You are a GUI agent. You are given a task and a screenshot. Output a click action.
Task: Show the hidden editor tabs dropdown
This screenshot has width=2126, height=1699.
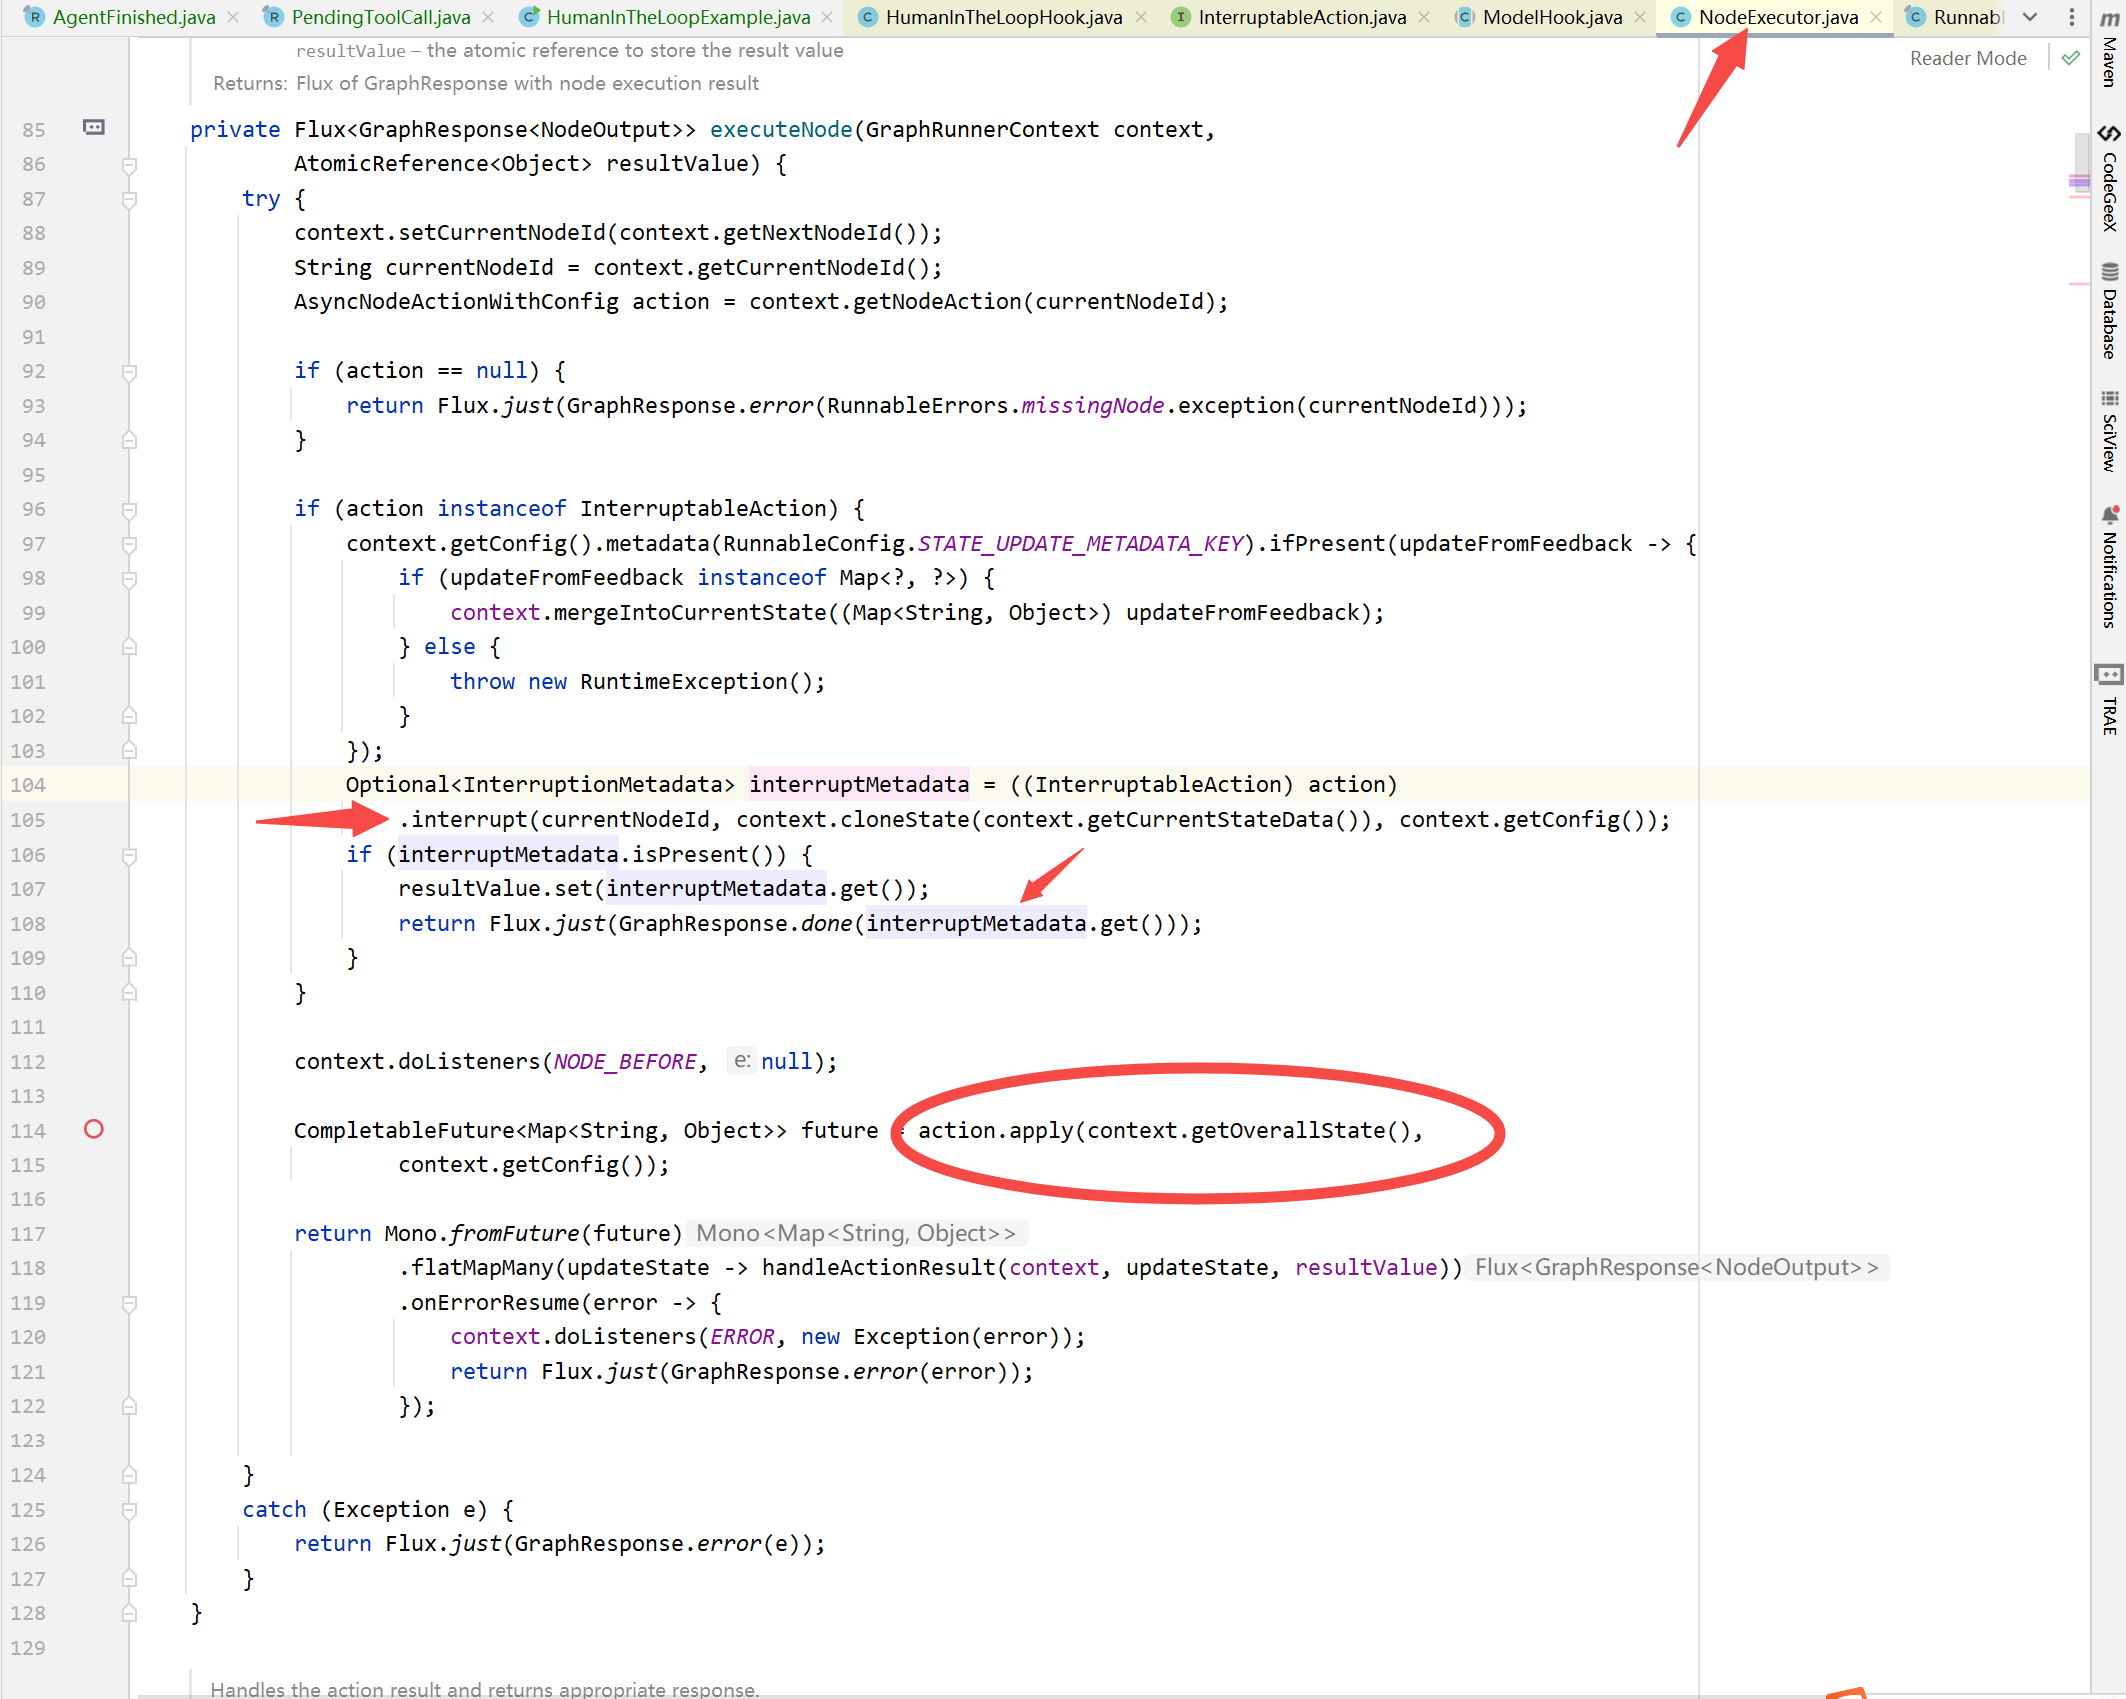2030,17
